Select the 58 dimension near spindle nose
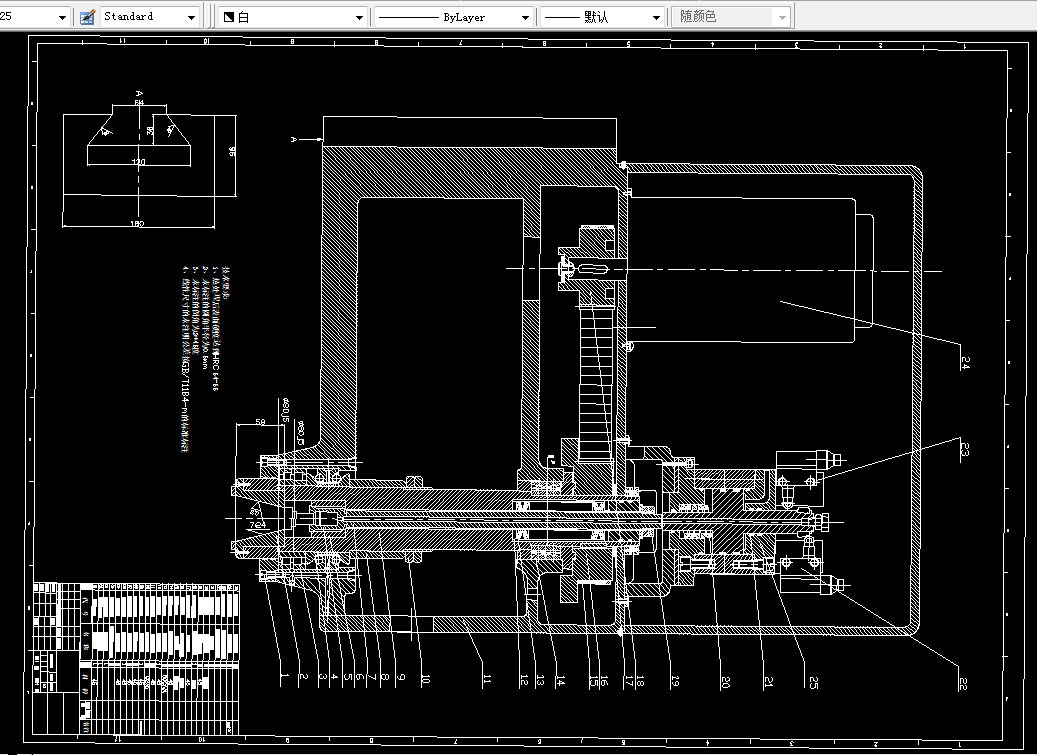Viewport: 1037px width, 755px height. [260, 422]
